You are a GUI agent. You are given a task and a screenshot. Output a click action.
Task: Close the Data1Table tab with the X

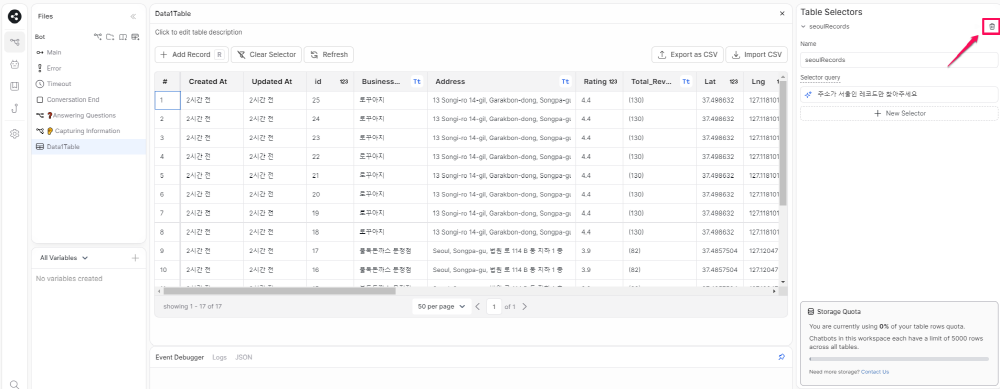coord(783,13)
